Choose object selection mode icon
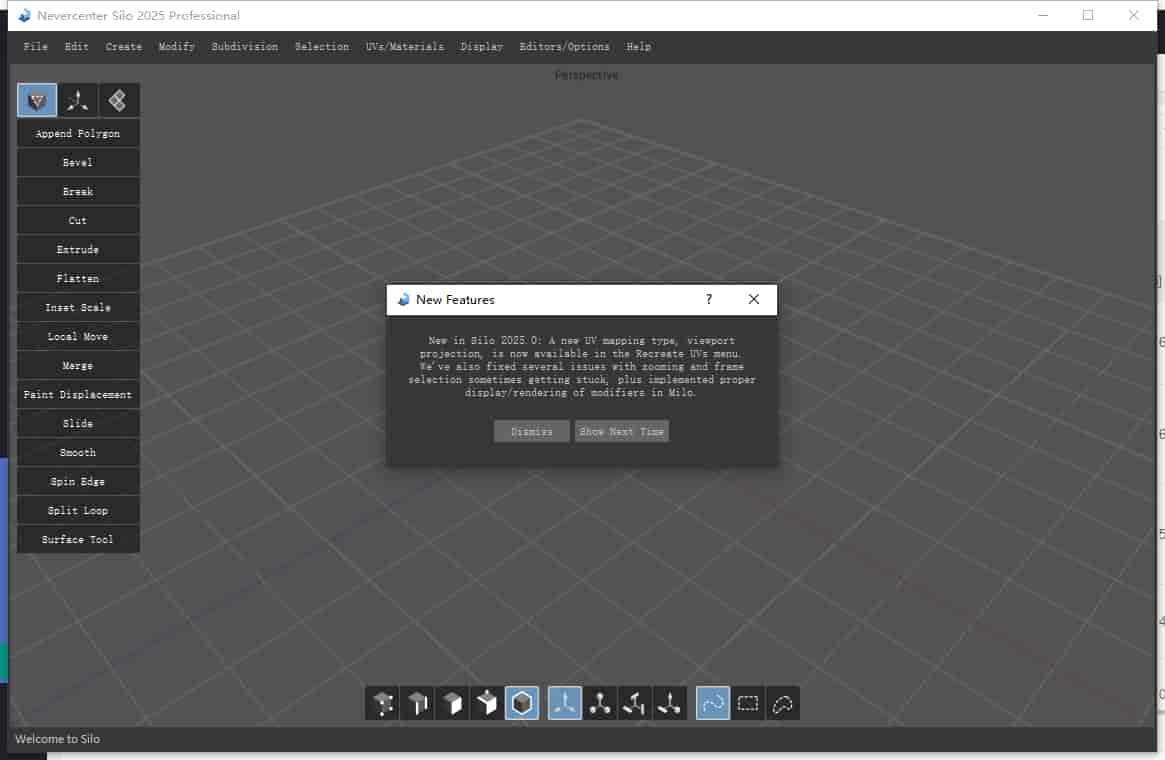The image size is (1165, 760). click(487, 704)
